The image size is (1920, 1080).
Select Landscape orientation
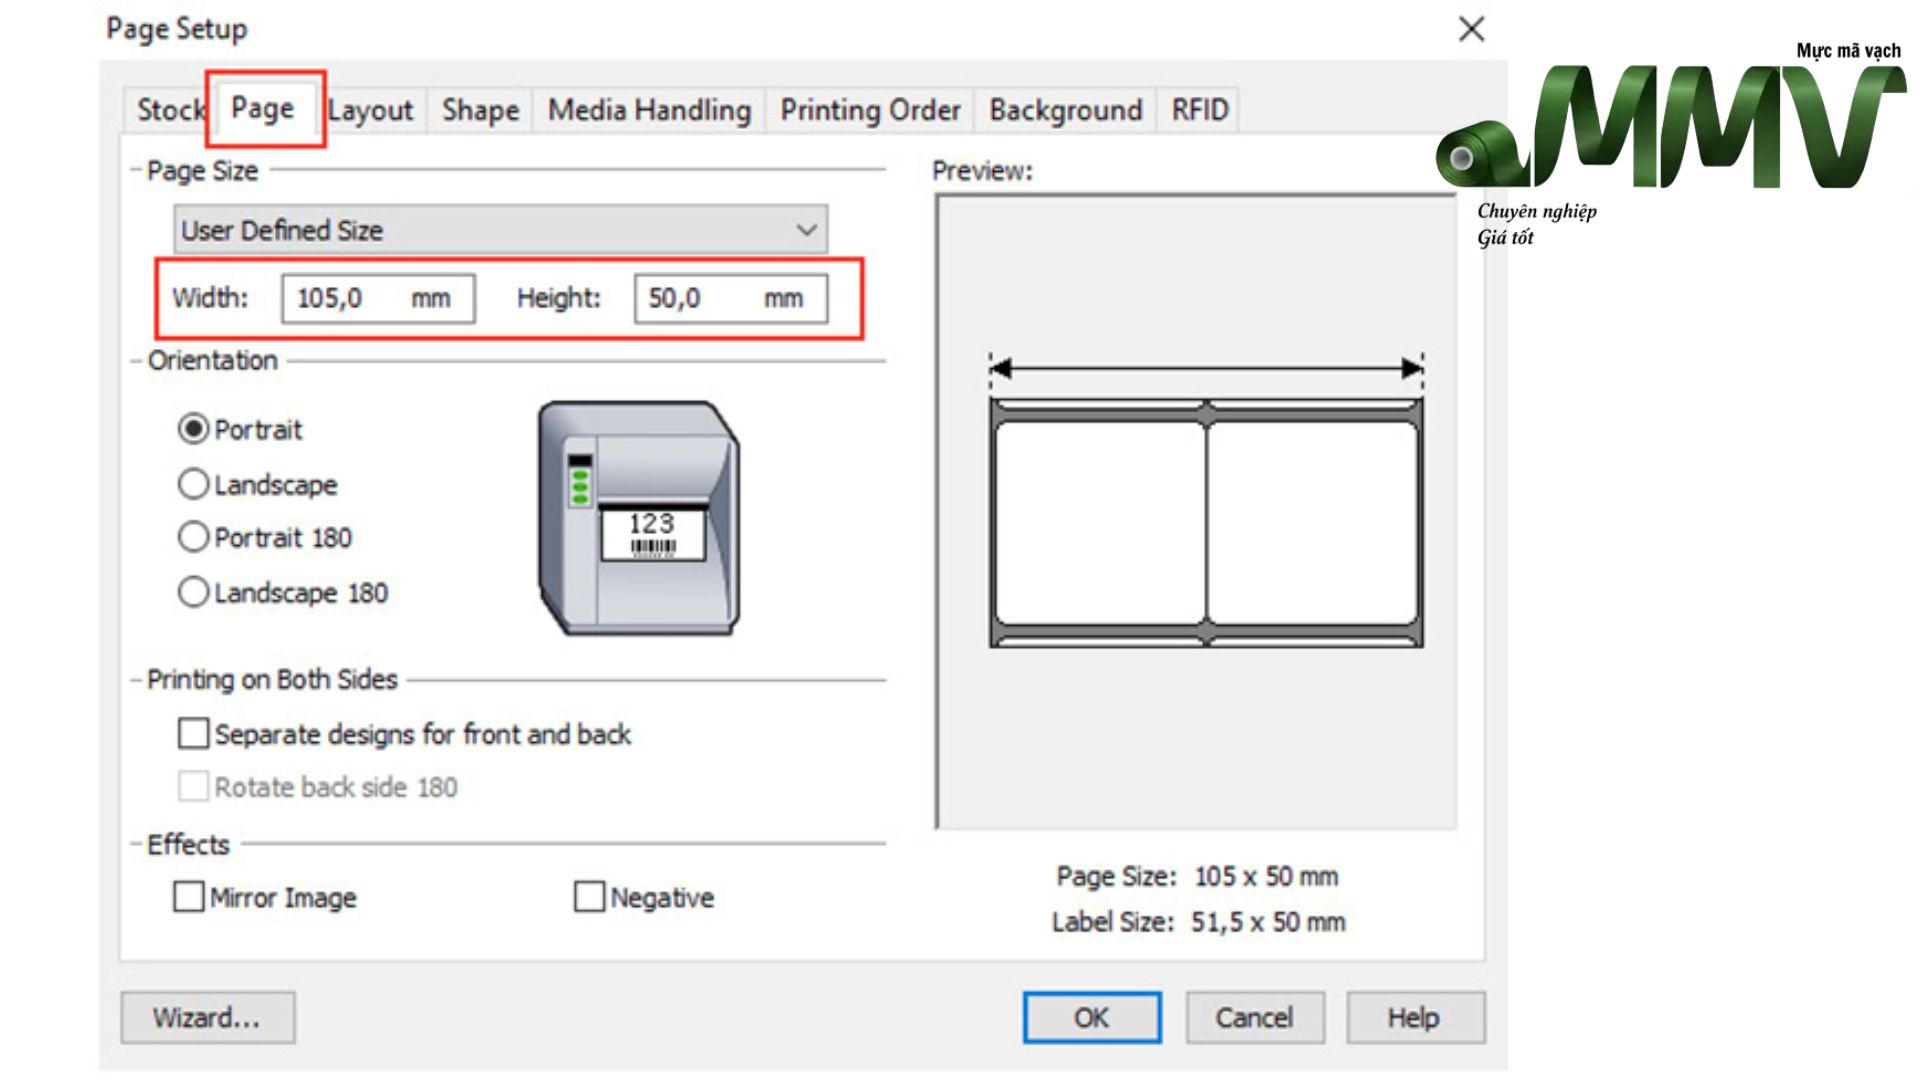[x=258, y=485]
